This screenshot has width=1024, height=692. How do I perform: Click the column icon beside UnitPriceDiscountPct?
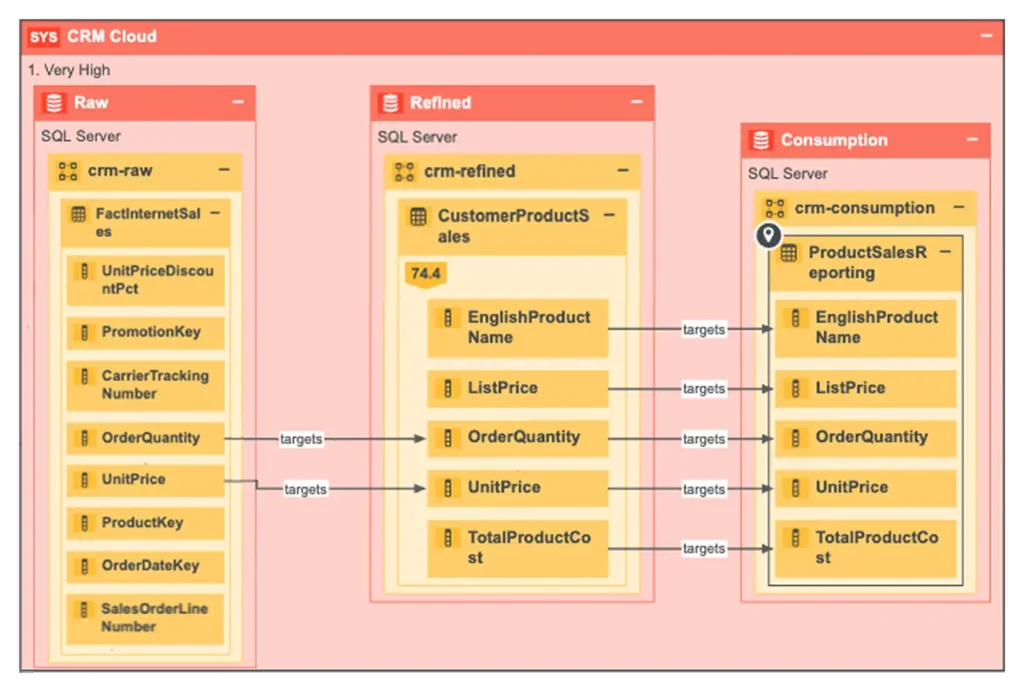[x=84, y=270]
